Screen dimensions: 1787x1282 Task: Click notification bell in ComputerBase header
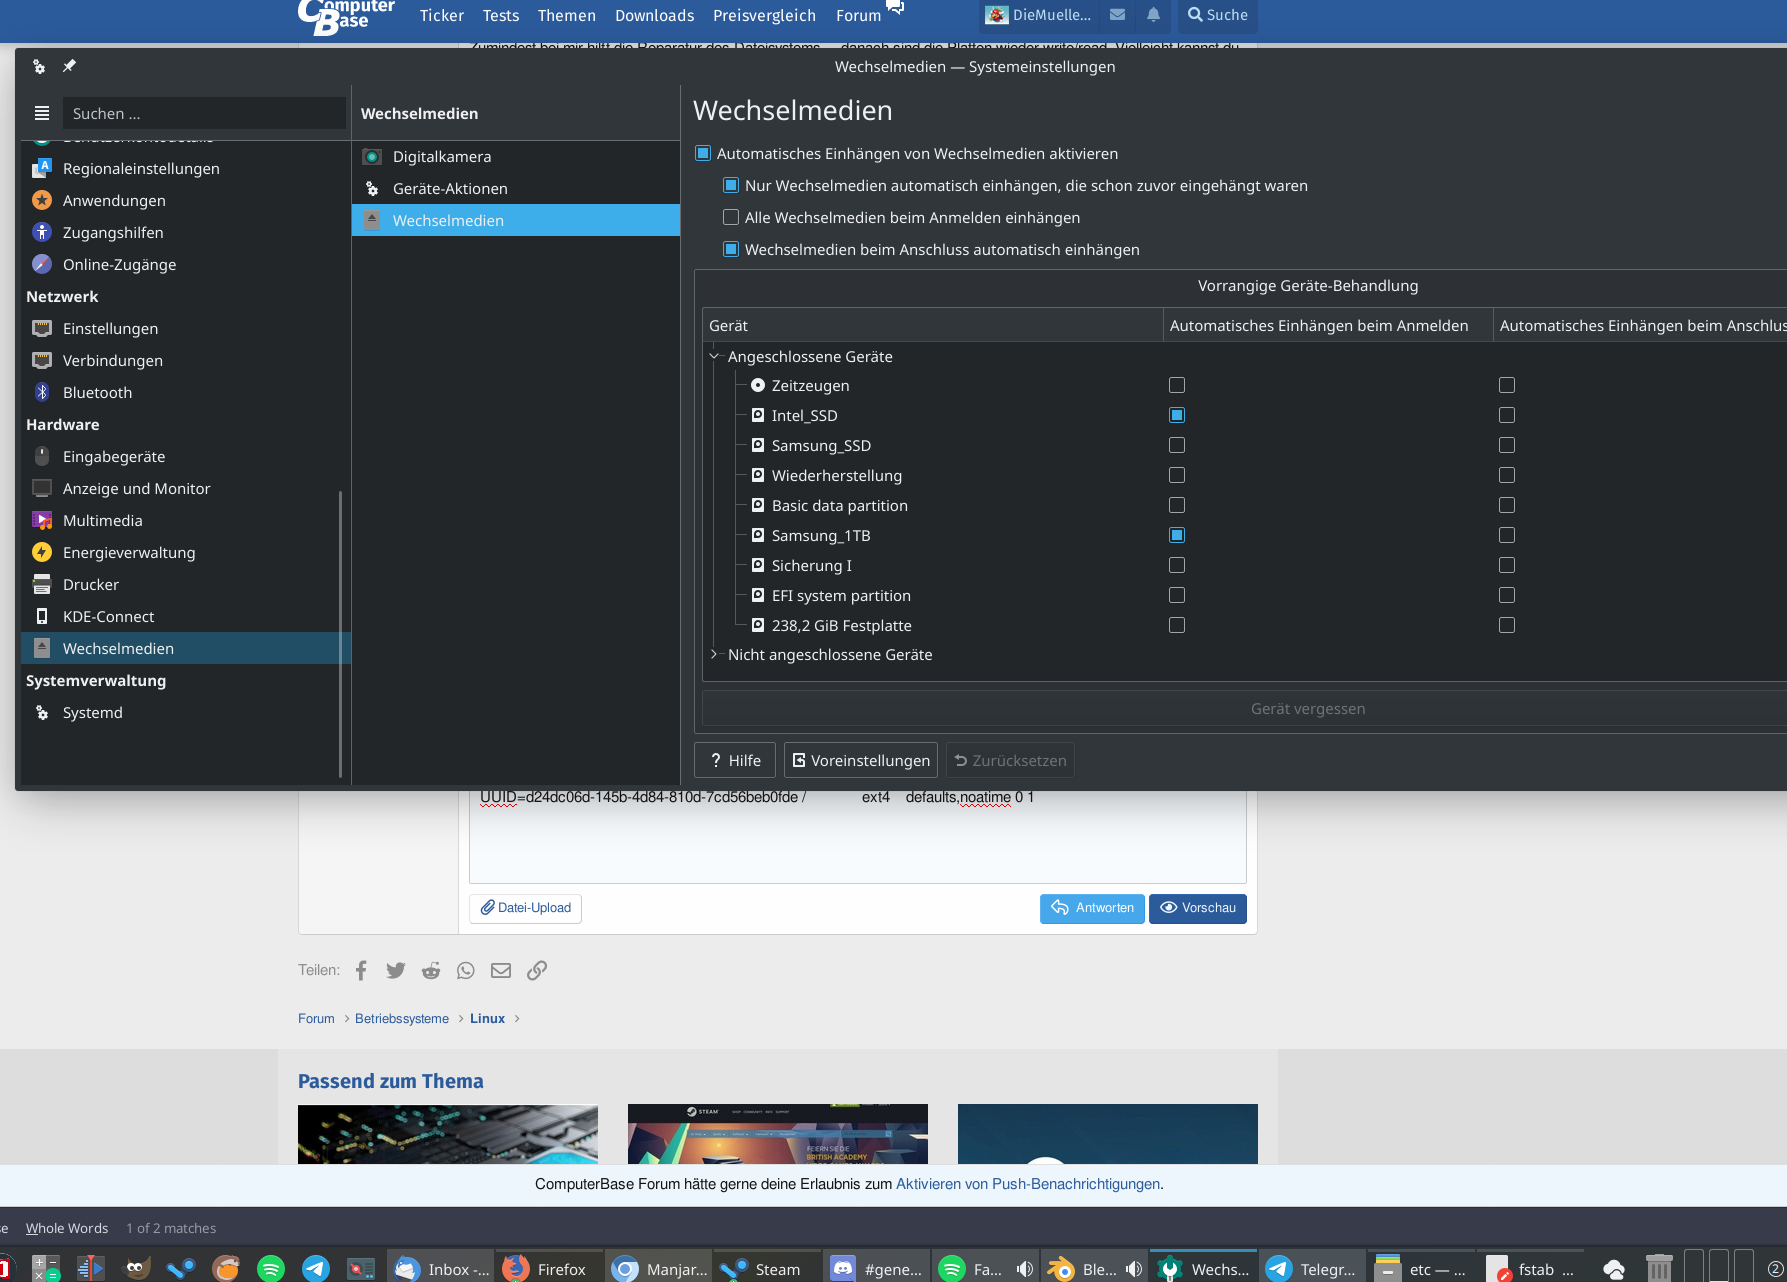[x=1153, y=14]
